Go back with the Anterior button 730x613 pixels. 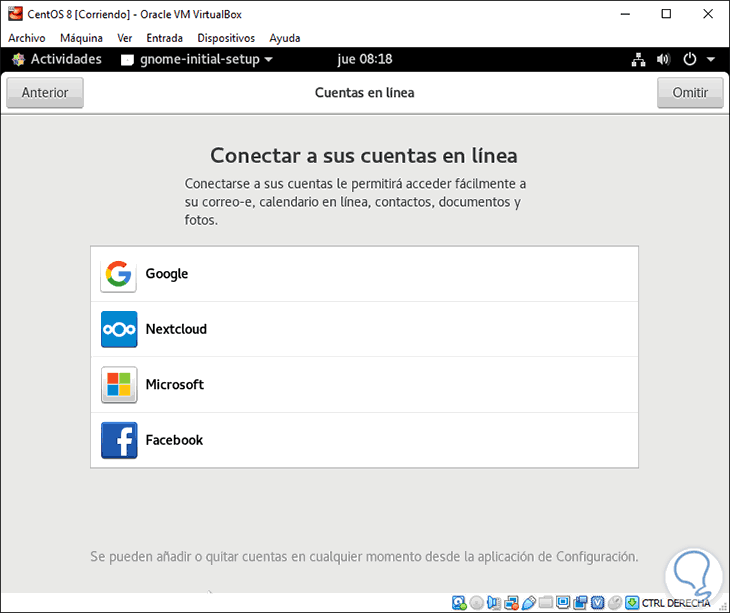(x=45, y=93)
